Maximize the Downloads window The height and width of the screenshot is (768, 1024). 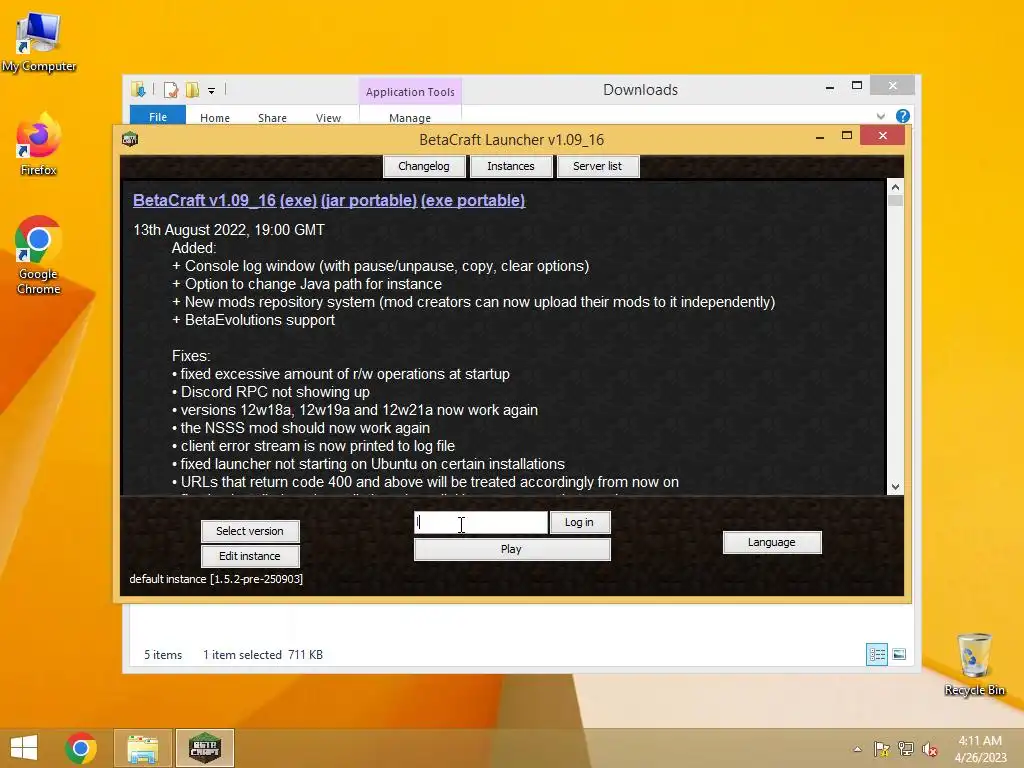click(x=857, y=86)
